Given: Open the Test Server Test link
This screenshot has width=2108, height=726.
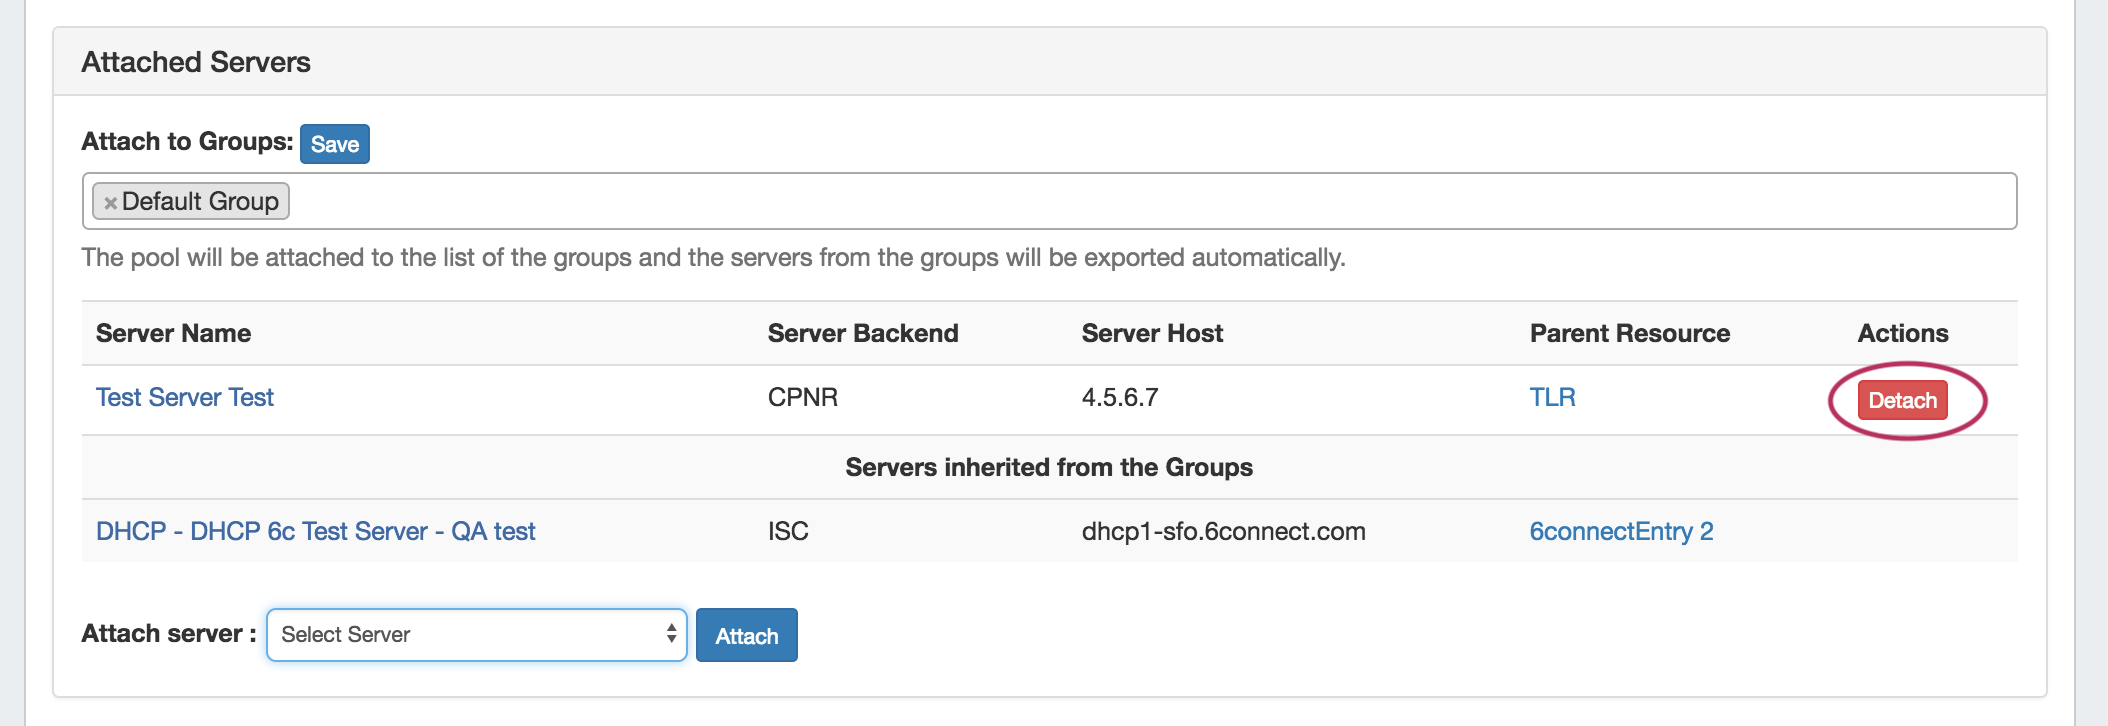Looking at the screenshot, I should [x=184, y=397].
